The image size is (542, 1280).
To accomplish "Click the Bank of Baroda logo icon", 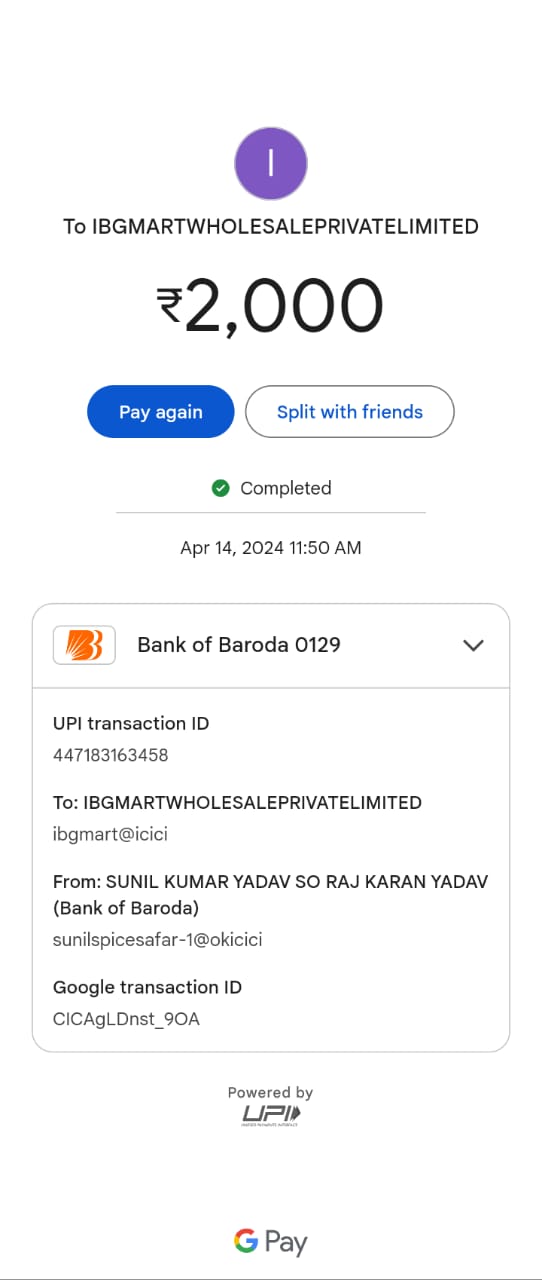I will click(84, 645).
